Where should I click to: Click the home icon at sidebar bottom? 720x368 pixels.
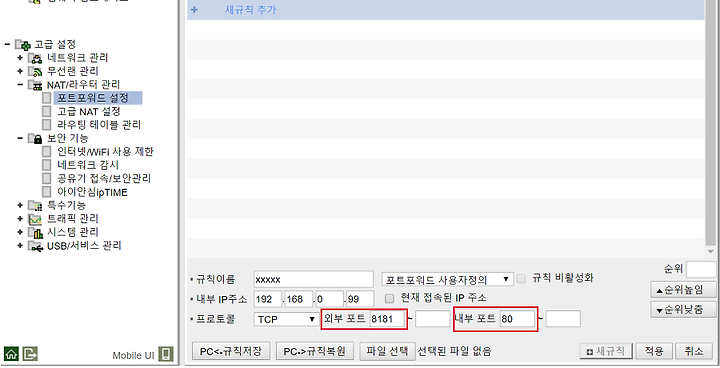coord(11,354)
